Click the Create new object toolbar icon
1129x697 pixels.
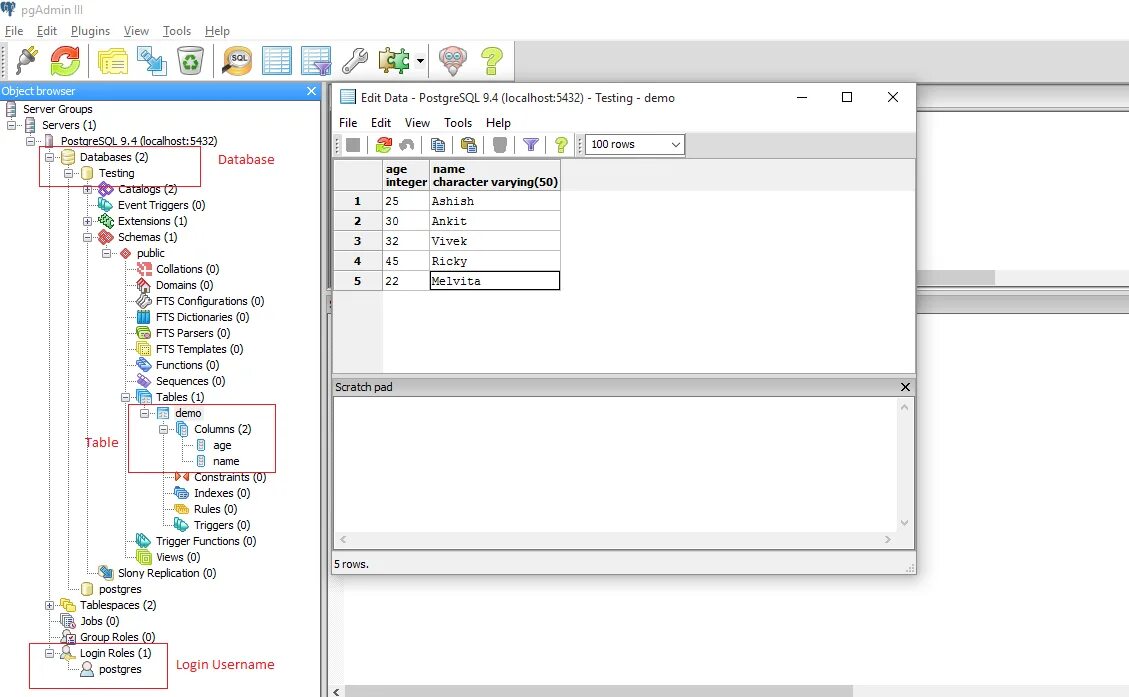coord(152,61)
